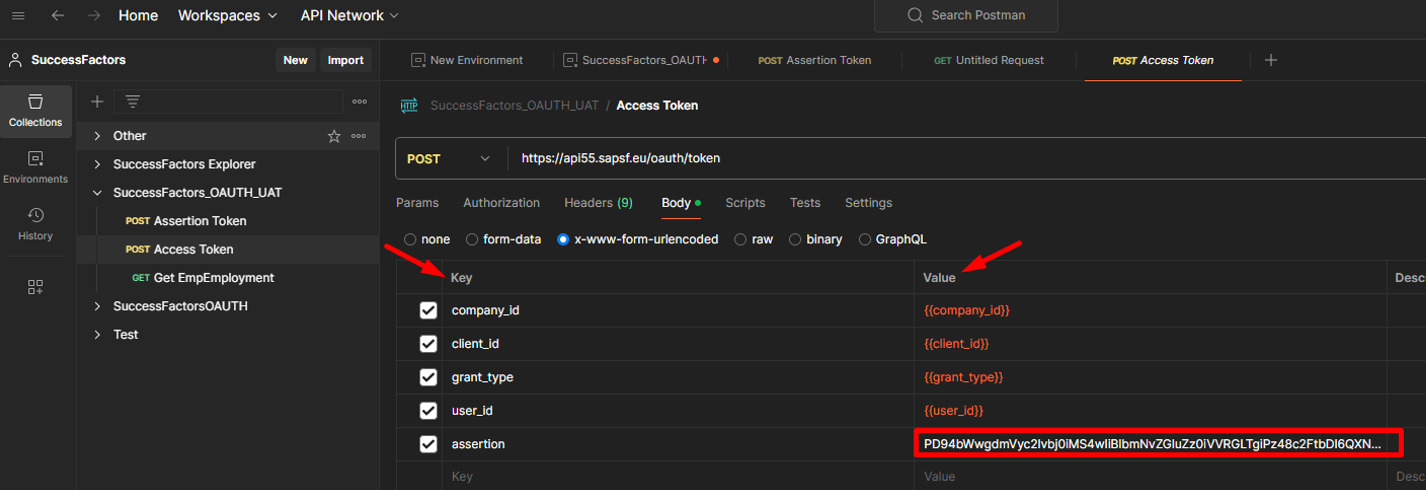Screen dimensions: 1426x490
Task: Open more options for Other collection
Action: (x=358, y=136)
